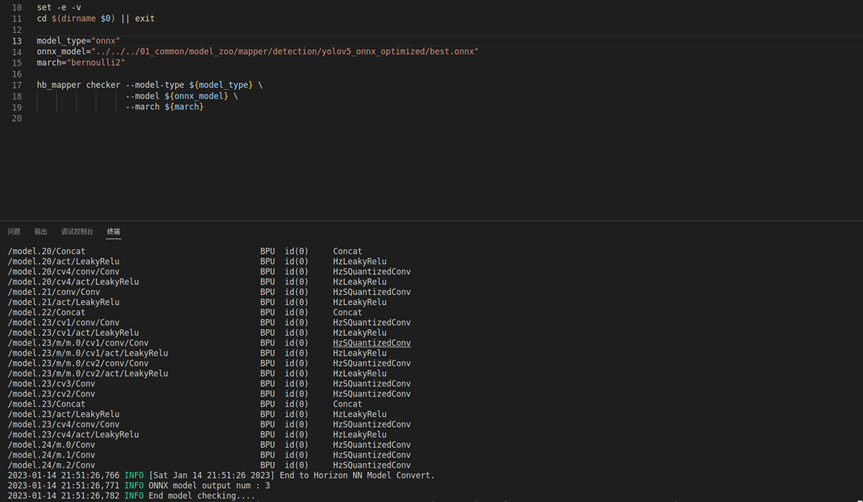The height and width of the screenshot is (502, 863).
Task: Click the /model.24/m.2/Conv terminal output line
Action: point(52,465)
